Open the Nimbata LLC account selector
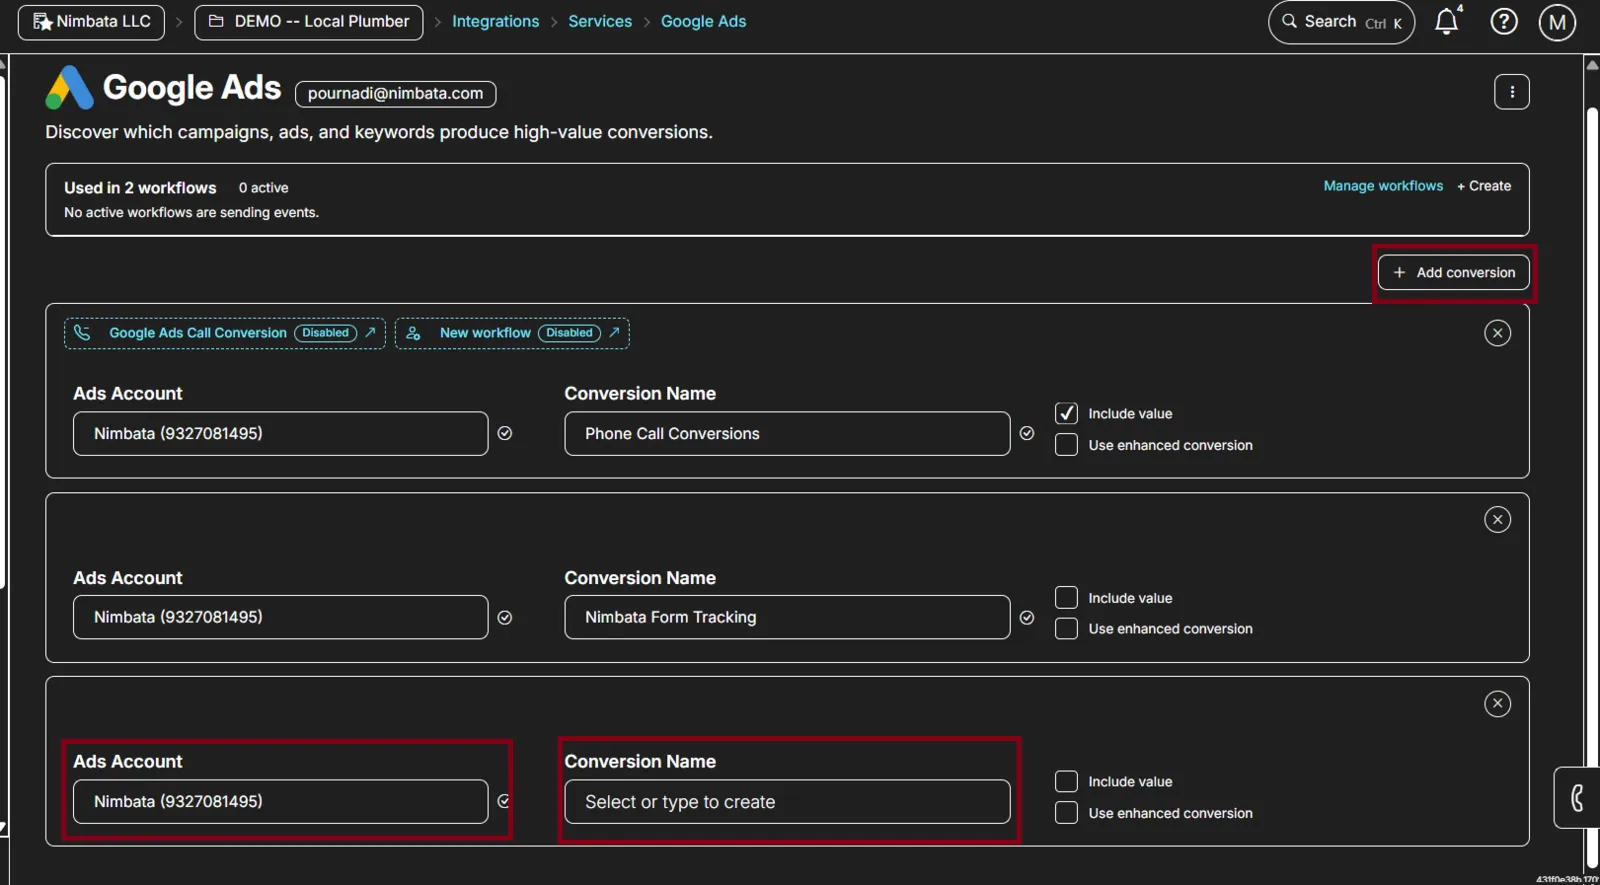Viewport: 1600px width, 885px height. coord(91,22)
